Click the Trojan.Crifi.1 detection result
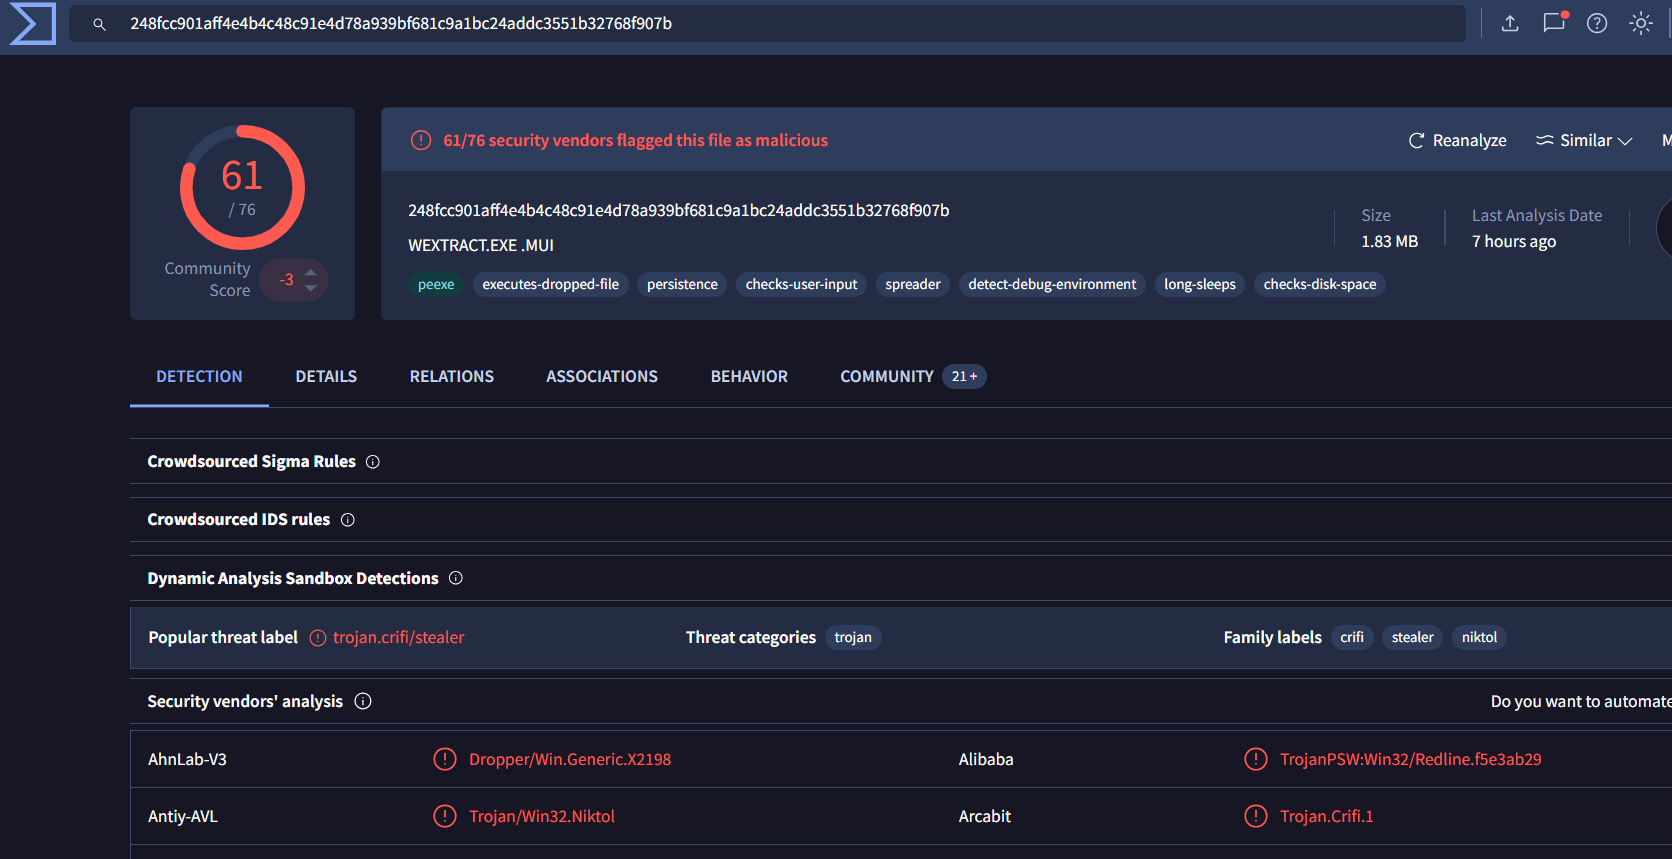Screen dimensions: 1672x859 click(x=1327, y=817)
